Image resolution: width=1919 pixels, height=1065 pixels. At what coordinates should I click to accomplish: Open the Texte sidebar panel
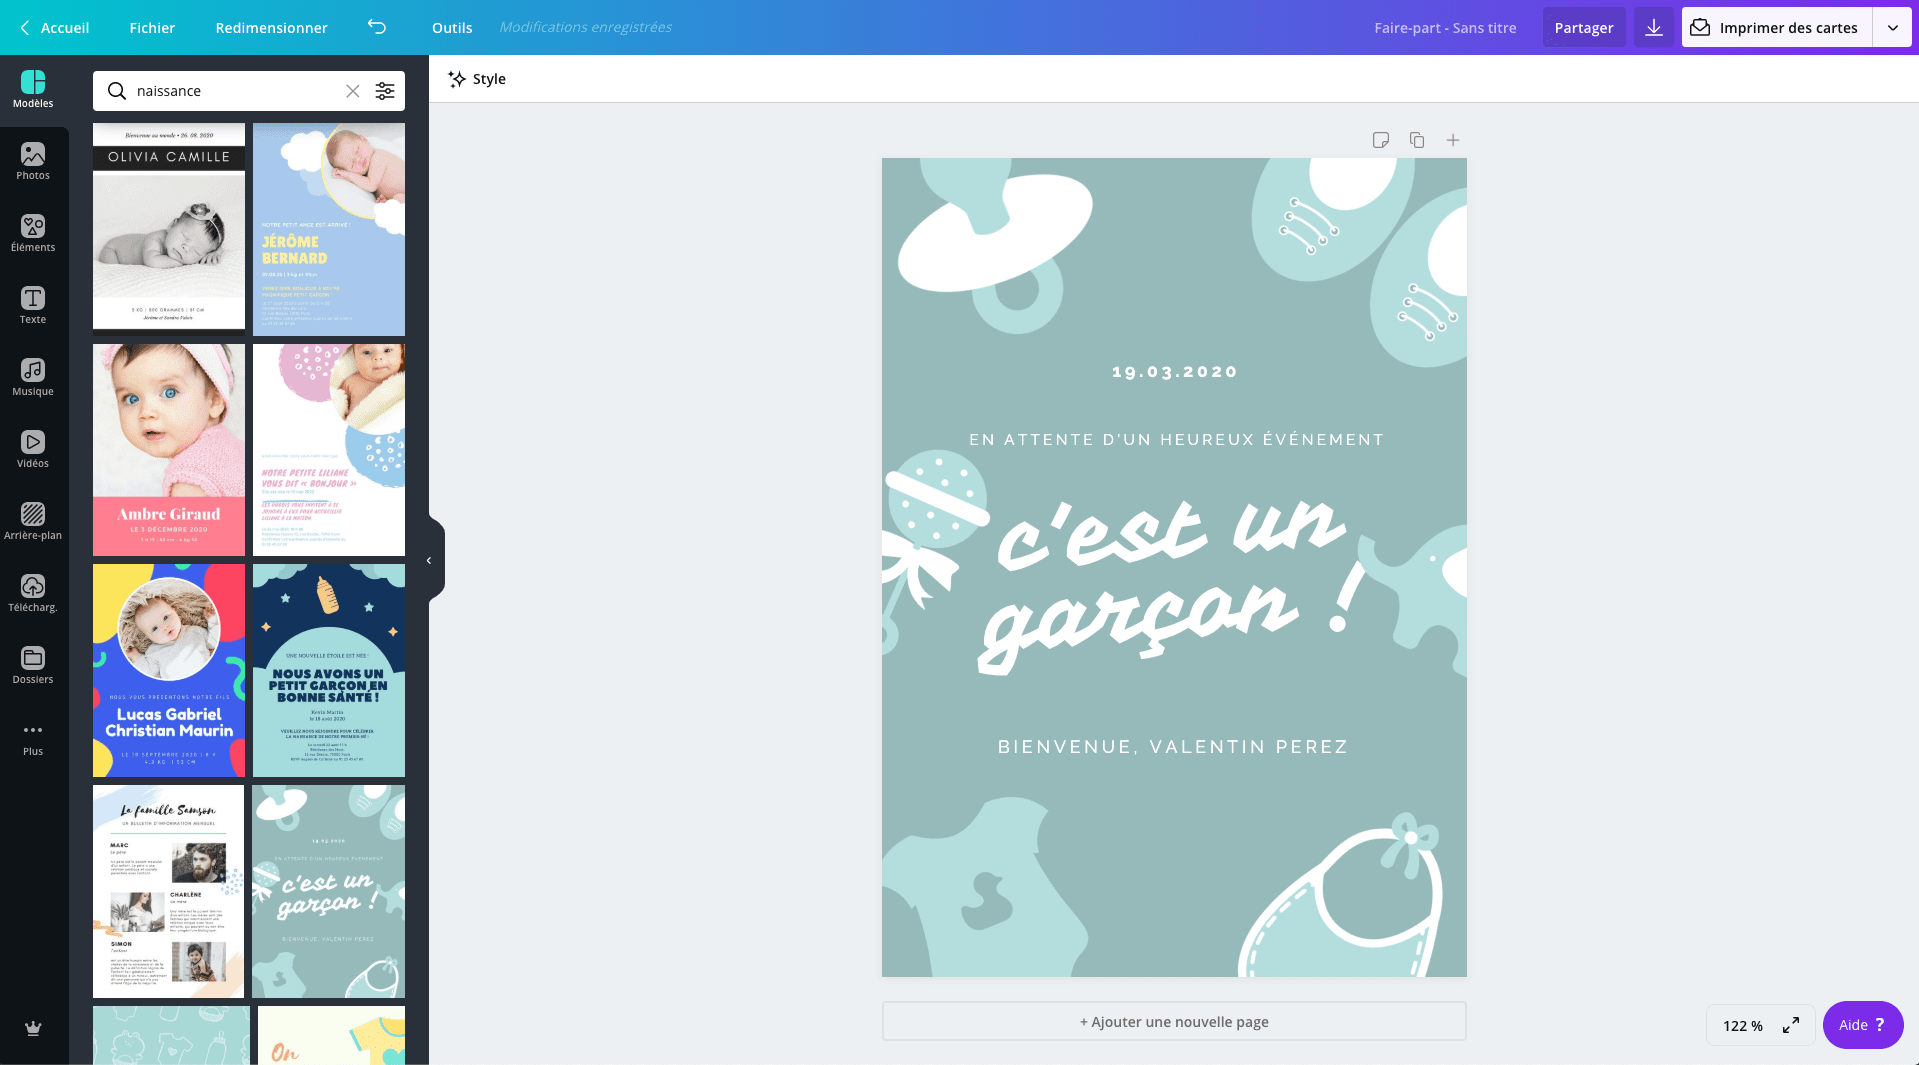click(x=33, y=305)
